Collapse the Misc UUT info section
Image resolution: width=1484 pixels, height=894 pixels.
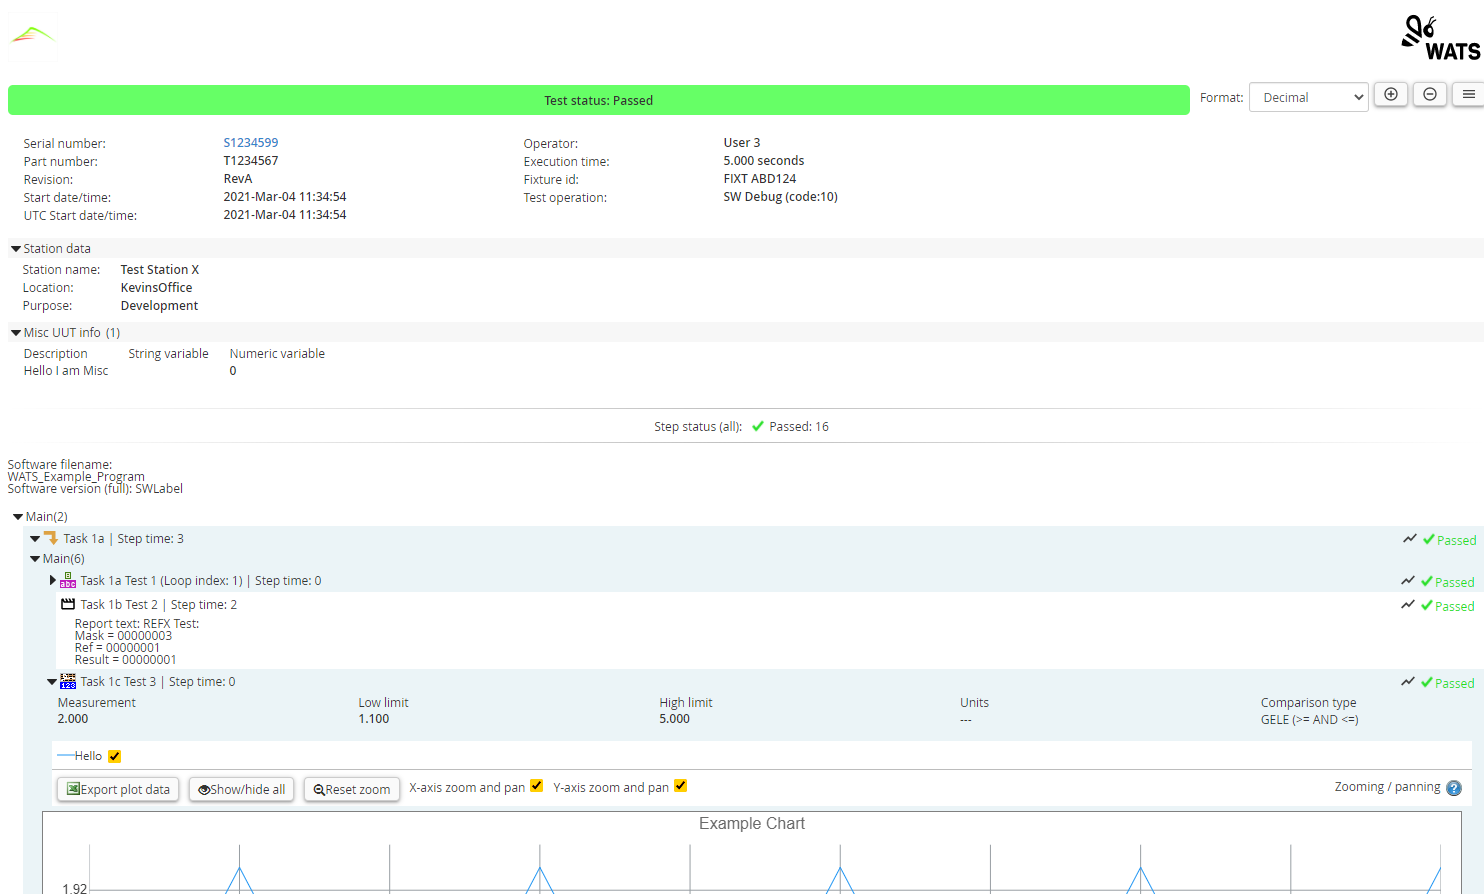pyautogui.click(x=15, y=332)
